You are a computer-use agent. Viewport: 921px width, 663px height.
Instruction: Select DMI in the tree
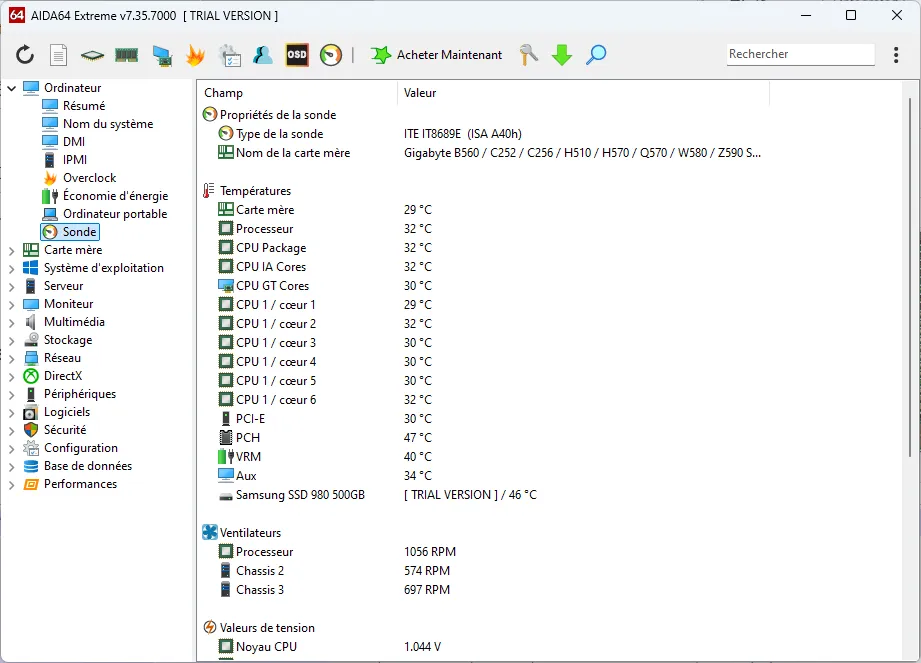[x=73, y=142]
